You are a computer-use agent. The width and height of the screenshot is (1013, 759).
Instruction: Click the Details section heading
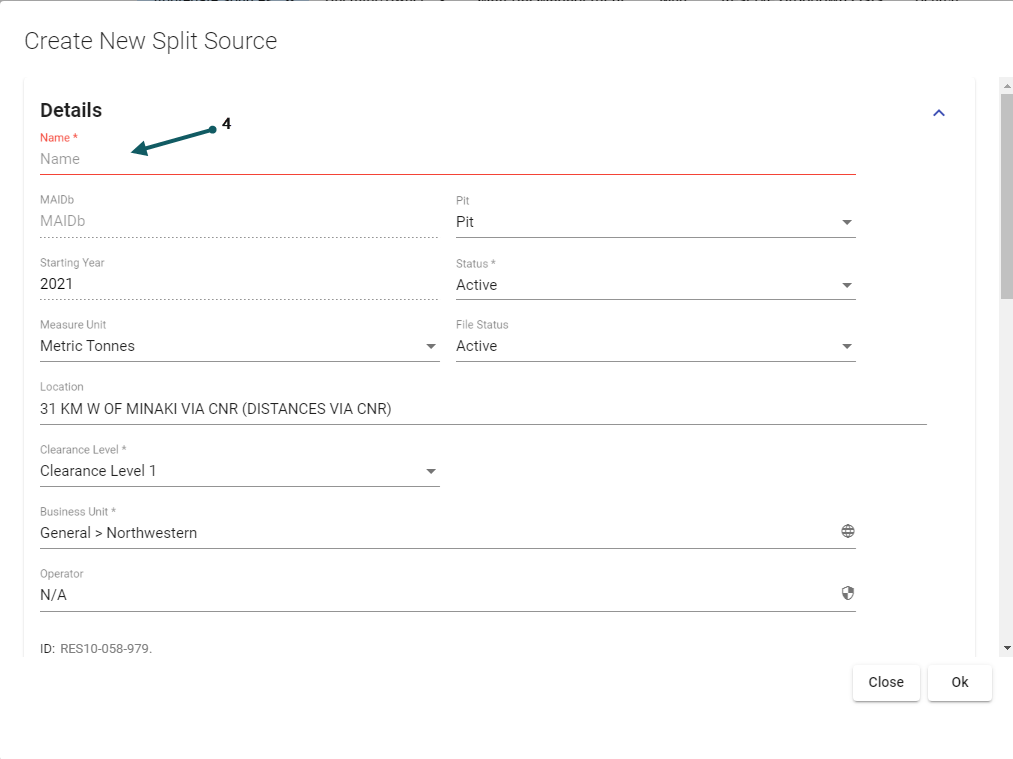point(71,110)
